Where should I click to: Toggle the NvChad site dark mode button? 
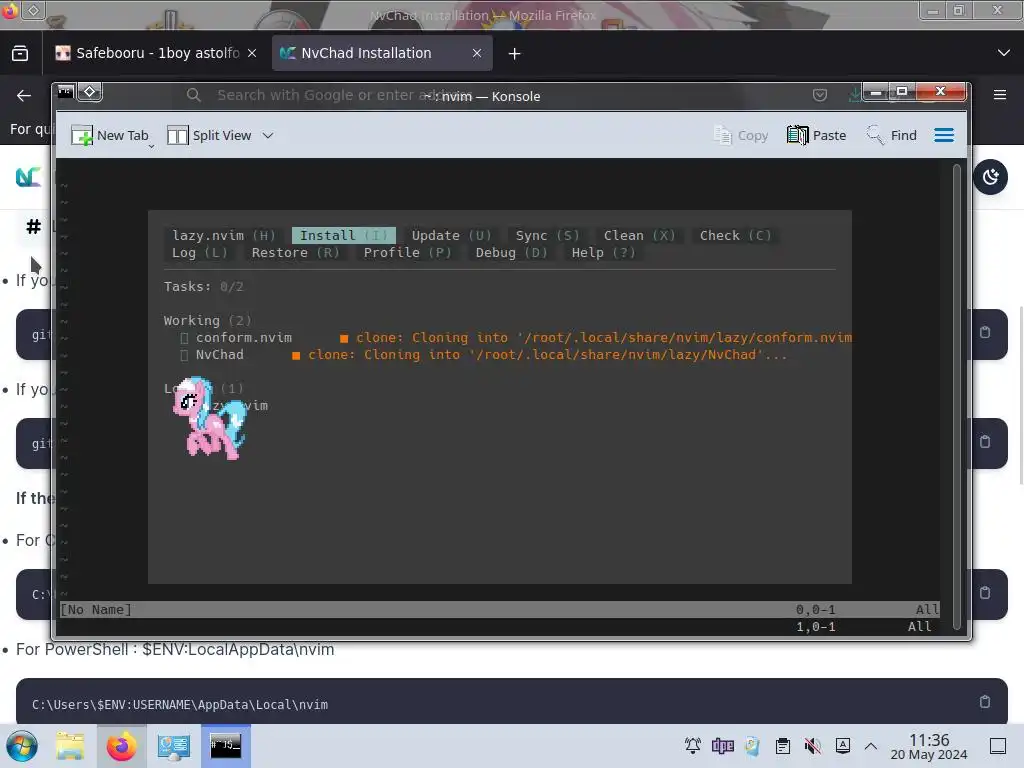tap(990, 177)
